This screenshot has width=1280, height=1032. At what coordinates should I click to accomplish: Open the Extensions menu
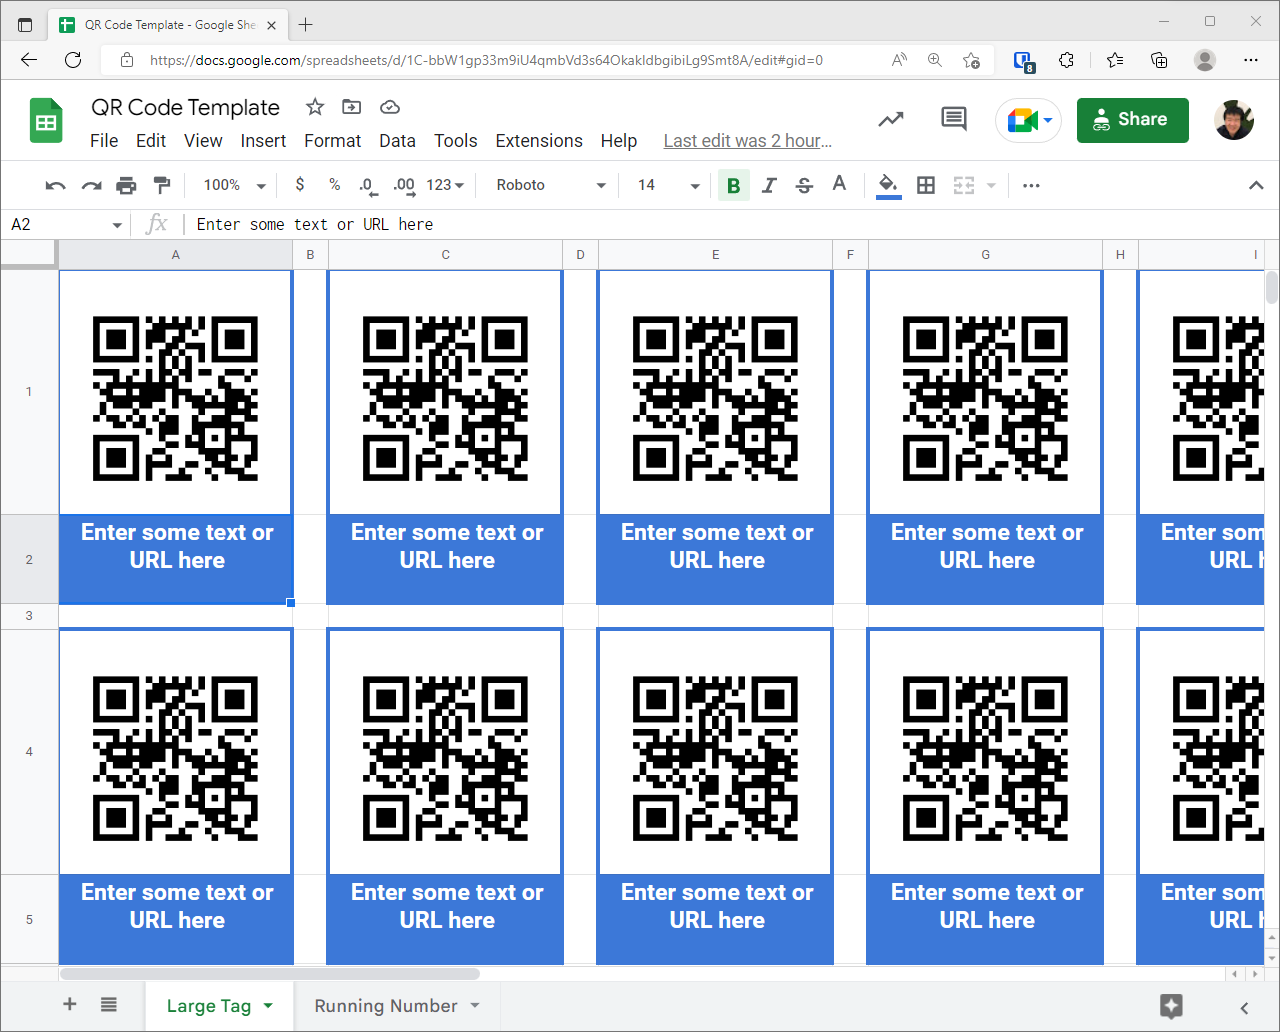point(539,141)
